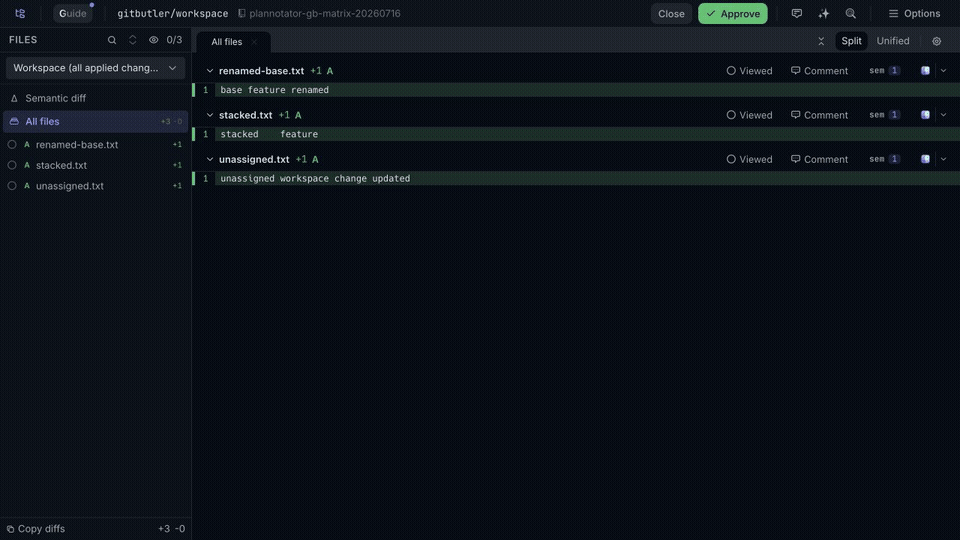The image size is (960, 540).
Task: Add a Comment on unassigned.txt
Action: tap(819, 159)
